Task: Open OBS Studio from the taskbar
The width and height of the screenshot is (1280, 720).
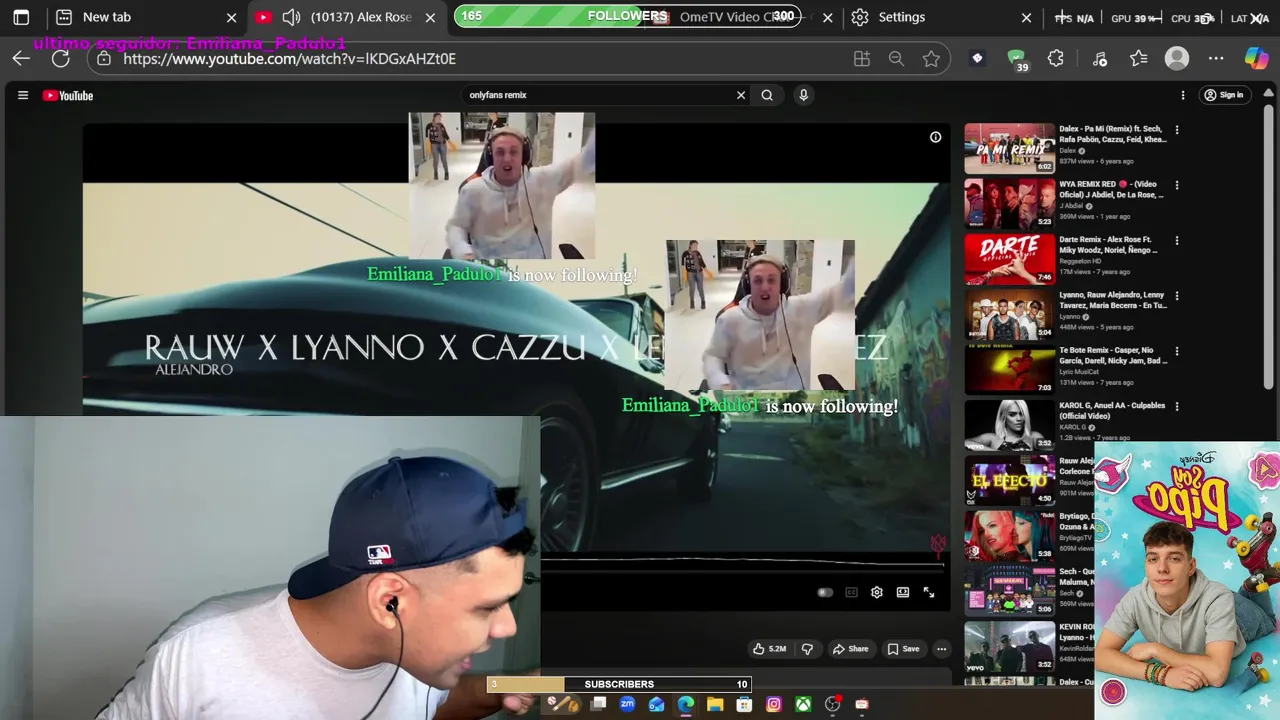Action: pos(832,705)
